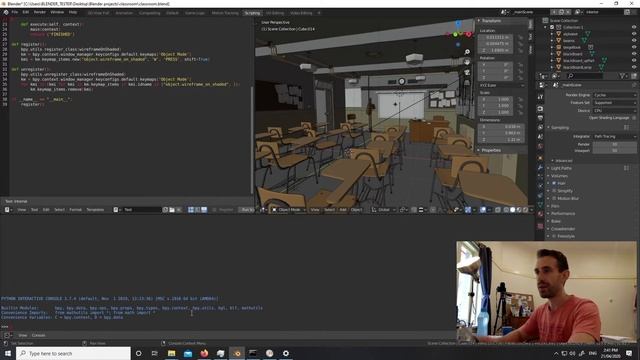Click the Location X value field

coord(495,37)
